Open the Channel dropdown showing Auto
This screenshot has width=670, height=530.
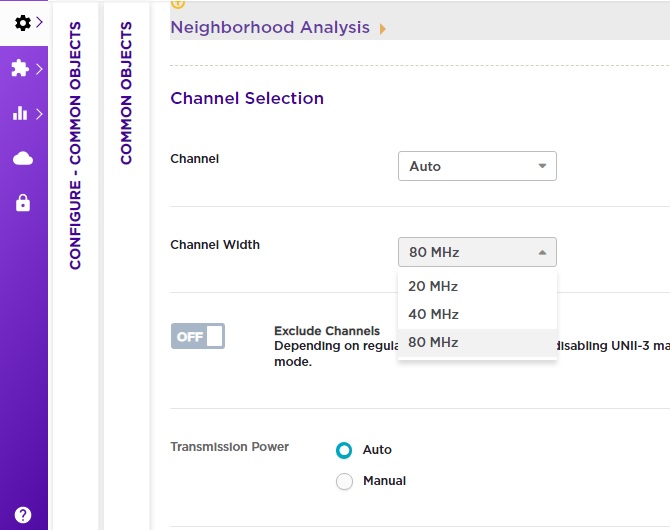477,166
